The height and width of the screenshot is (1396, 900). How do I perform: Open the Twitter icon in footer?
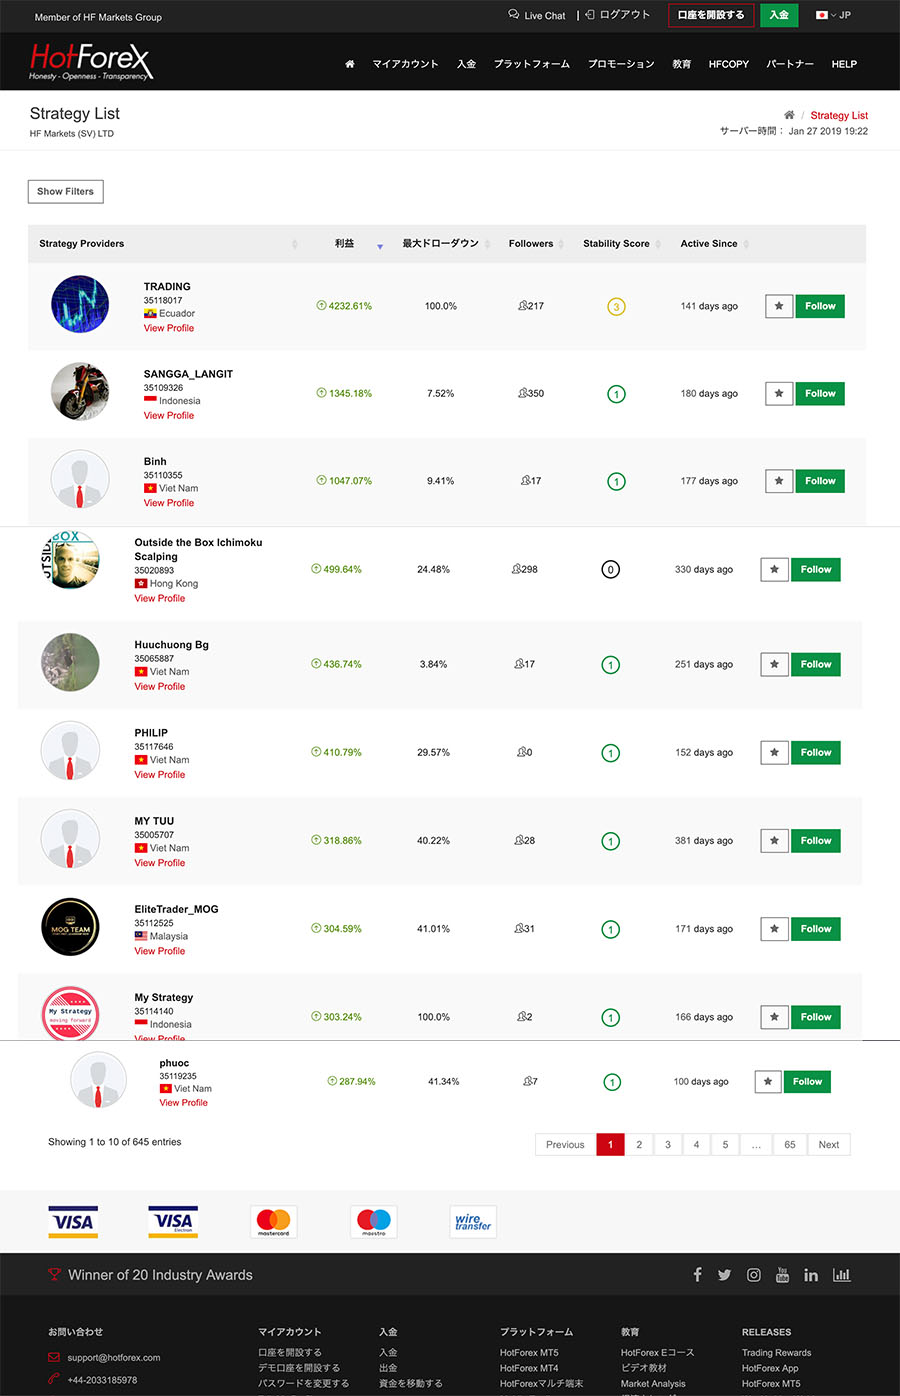click(725, 1275)
